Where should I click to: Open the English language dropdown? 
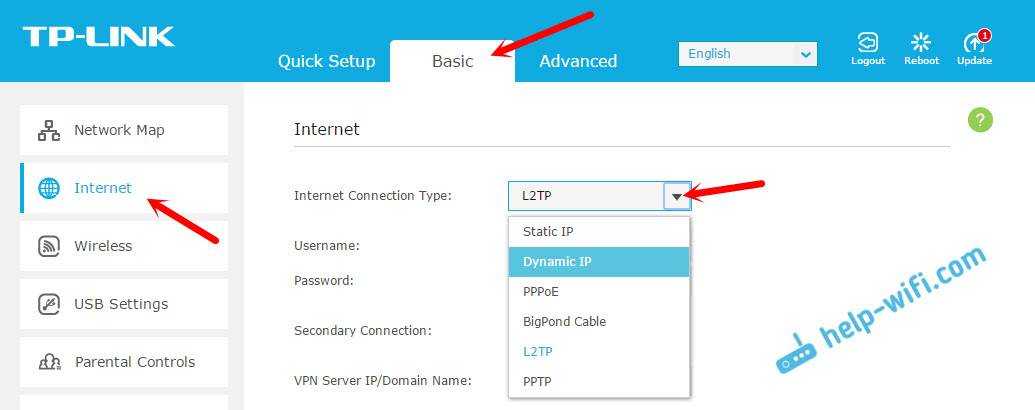tap(747, 54)
